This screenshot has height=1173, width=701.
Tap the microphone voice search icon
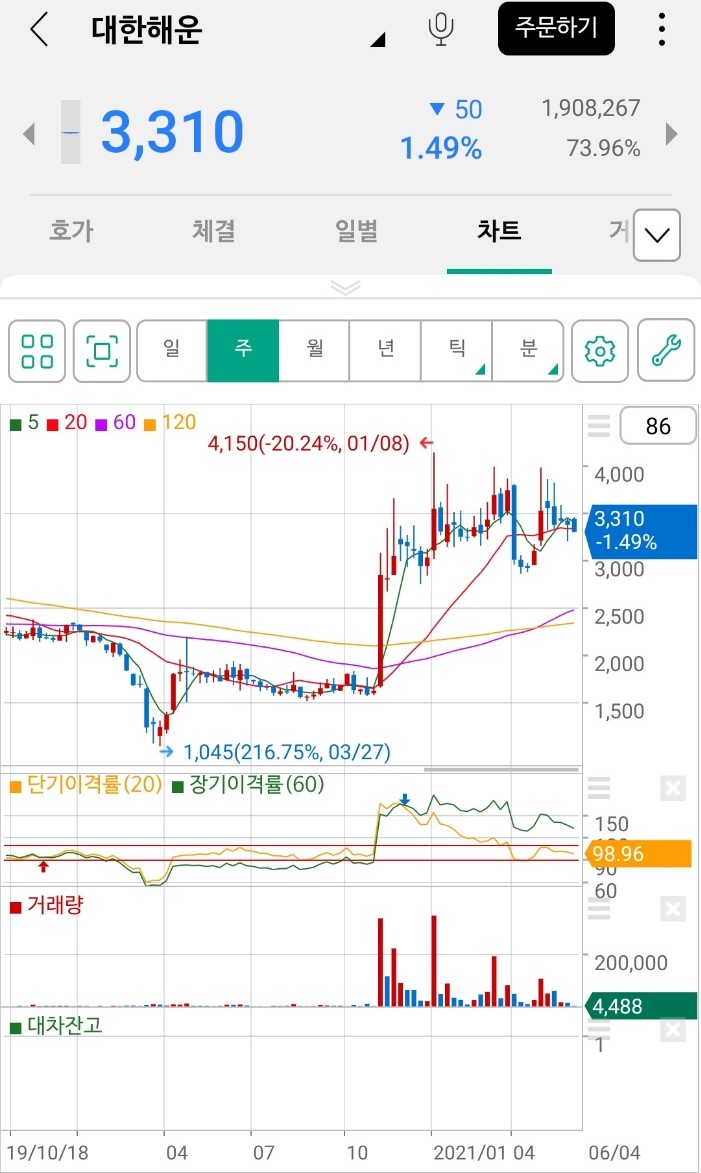441,29
